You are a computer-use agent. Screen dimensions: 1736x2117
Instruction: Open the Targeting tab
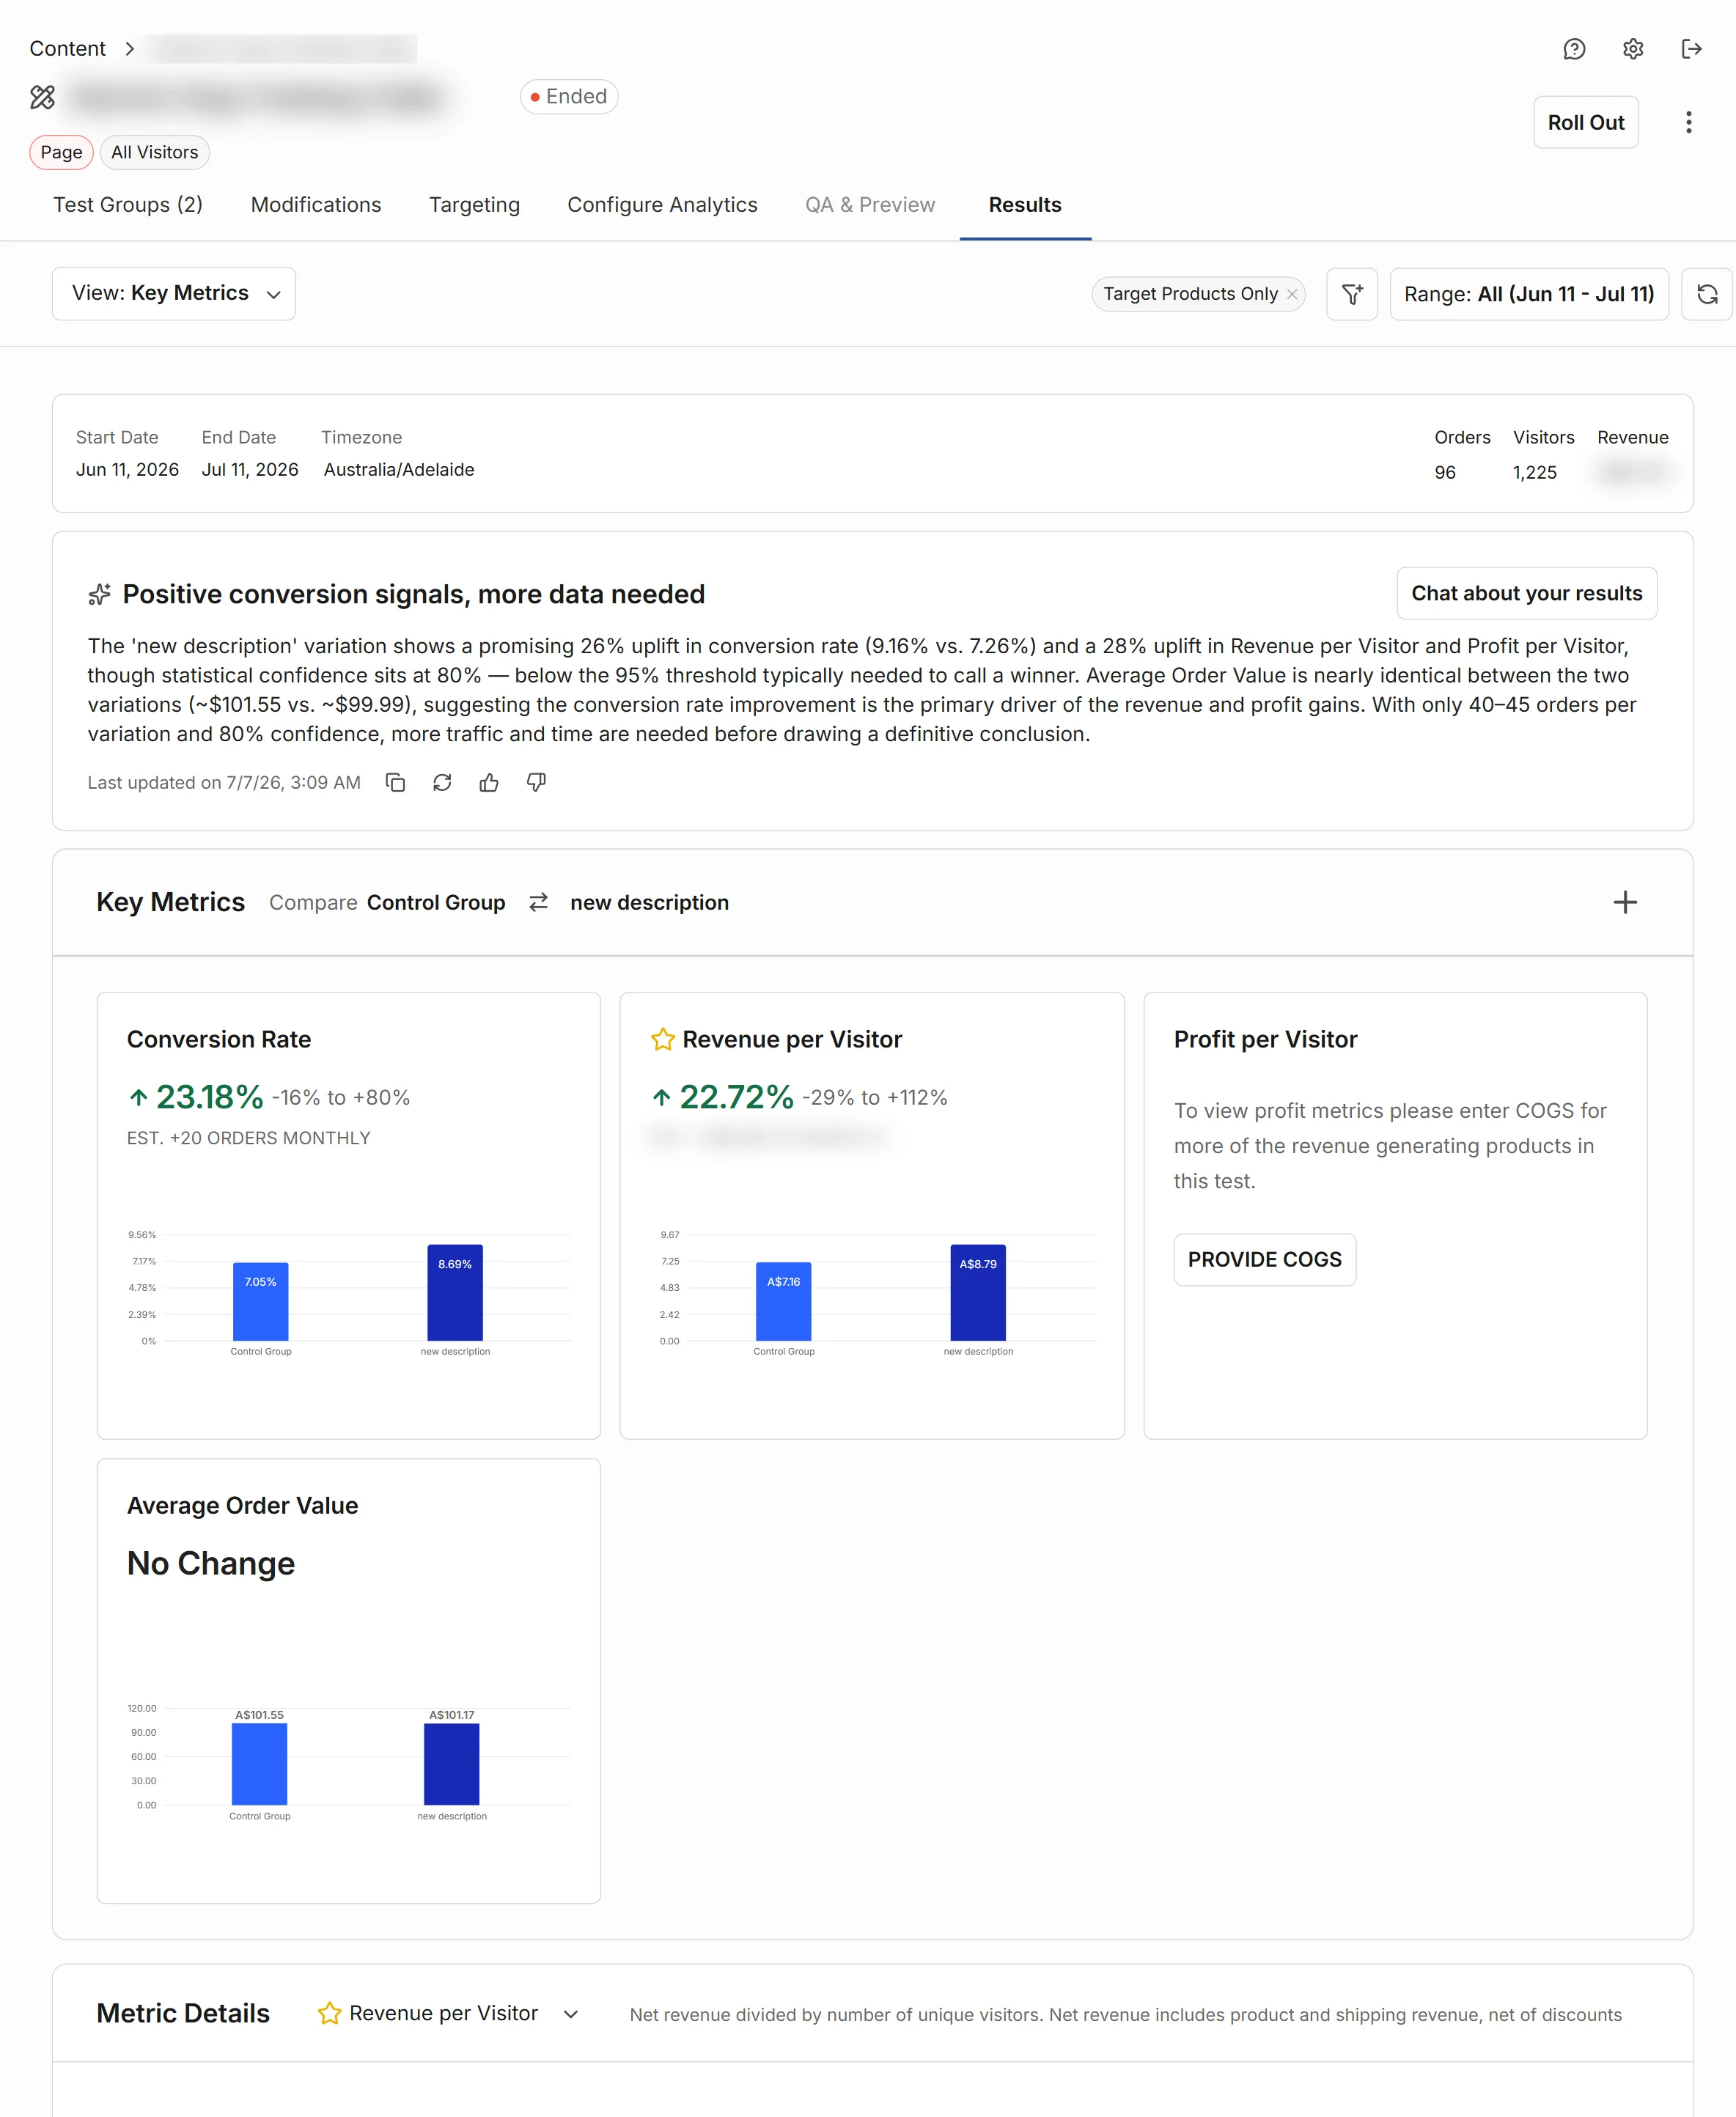[x=474, y=205]
